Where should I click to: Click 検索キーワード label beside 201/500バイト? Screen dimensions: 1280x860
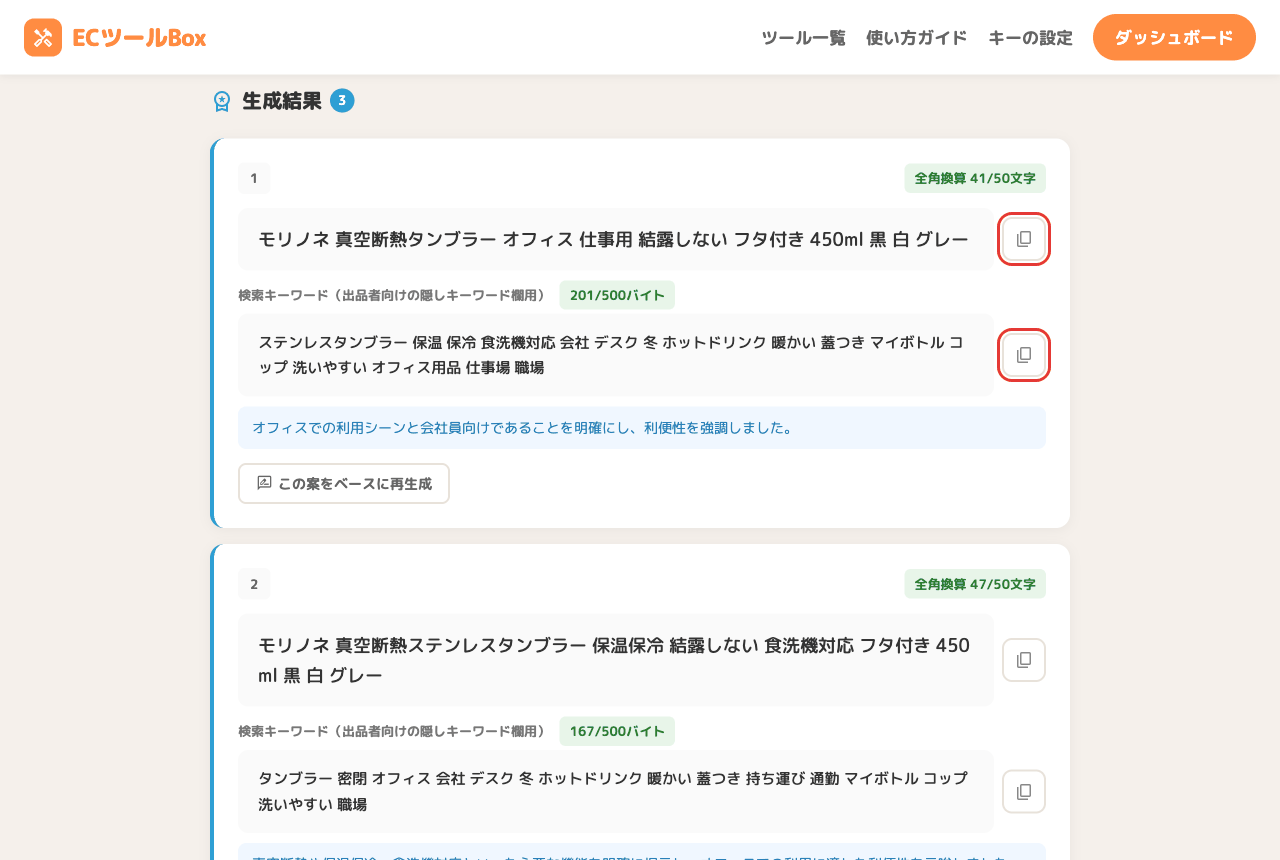tap(392, 295)
